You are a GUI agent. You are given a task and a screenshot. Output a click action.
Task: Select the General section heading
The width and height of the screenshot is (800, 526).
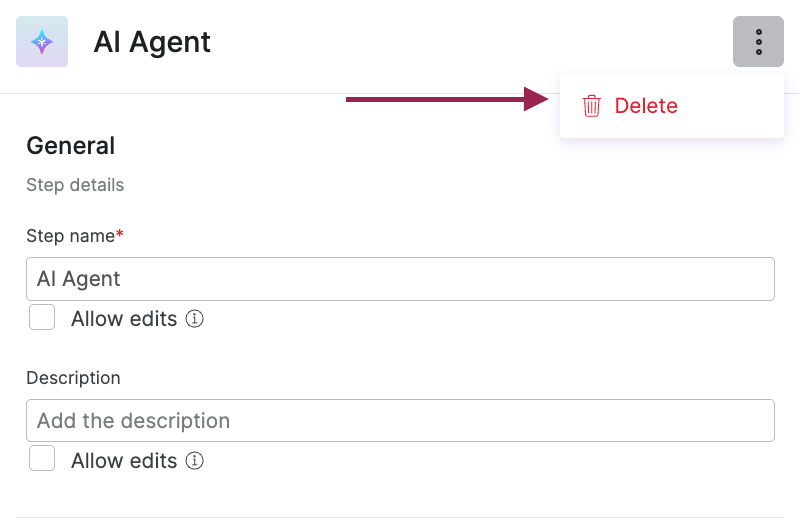[x=70, y=146]
